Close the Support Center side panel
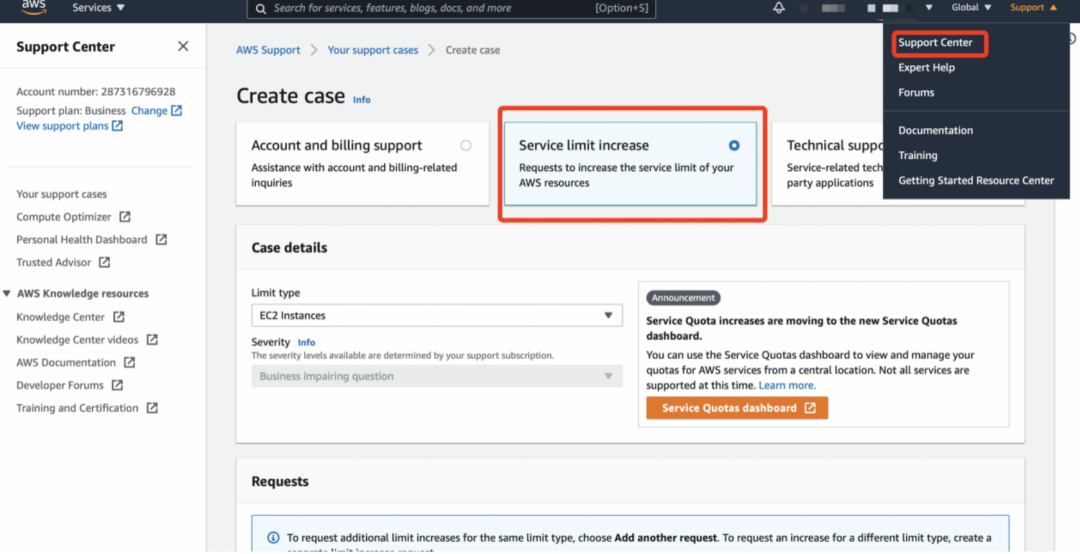The image size is (1080, 554). point(183,46)
